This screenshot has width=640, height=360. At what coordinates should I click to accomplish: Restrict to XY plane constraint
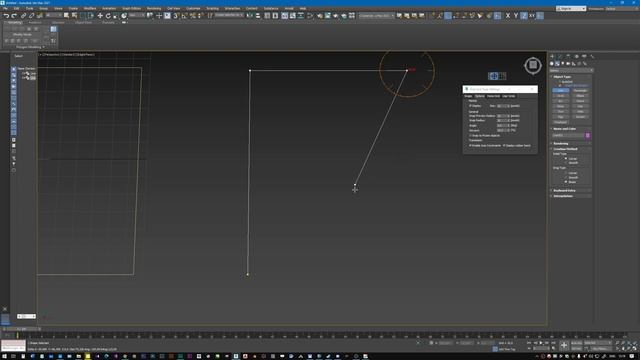click(532, 16)
